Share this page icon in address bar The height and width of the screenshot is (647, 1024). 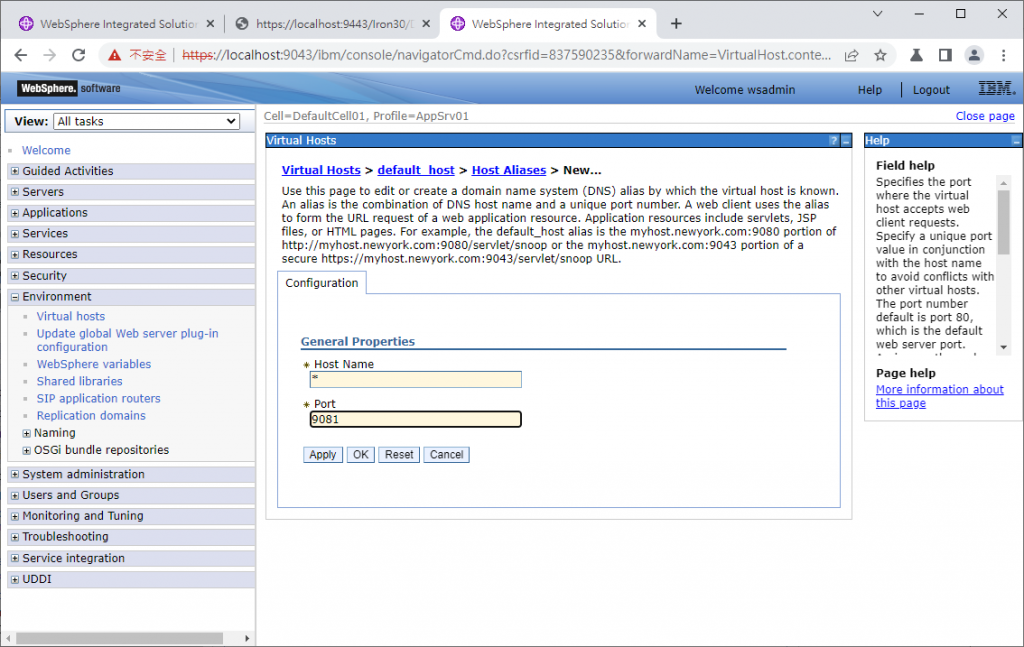[852, 55]
